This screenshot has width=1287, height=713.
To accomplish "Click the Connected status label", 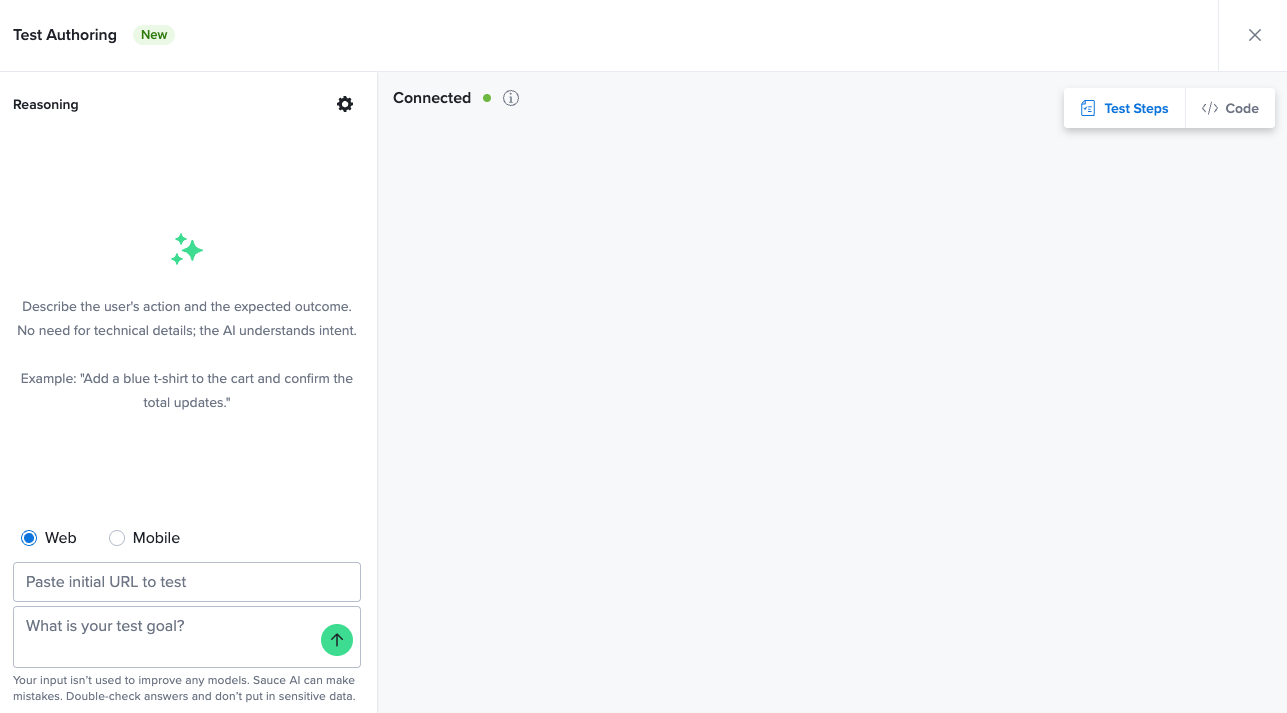I will tap(432, 98).
